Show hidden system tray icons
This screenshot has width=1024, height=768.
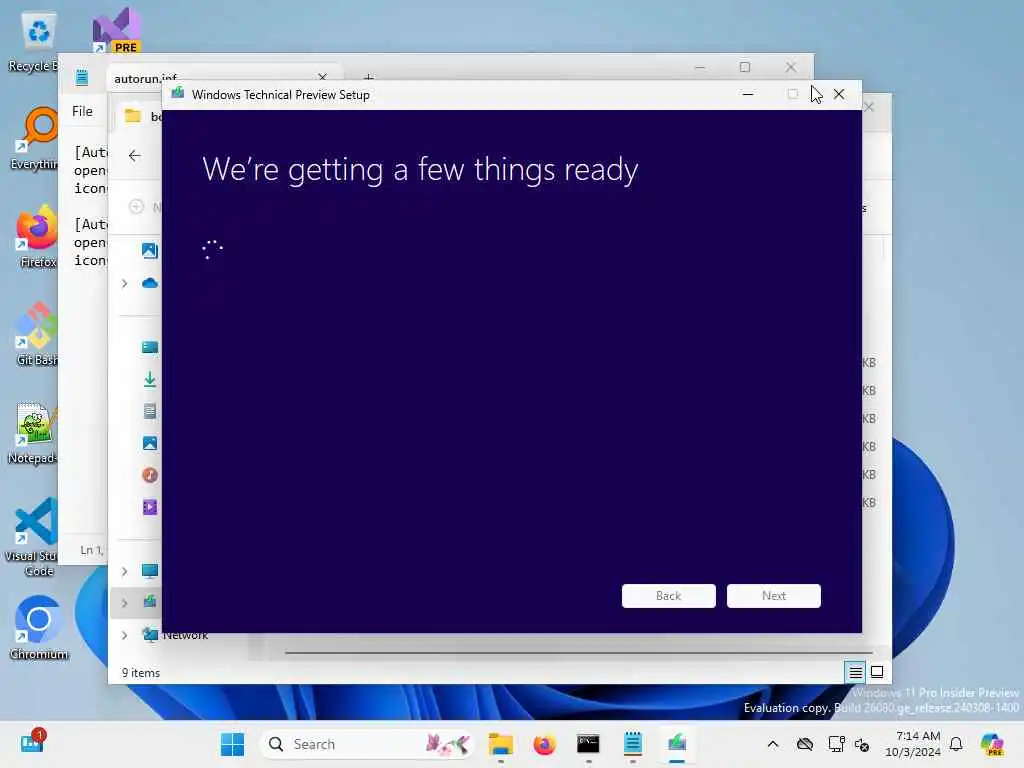coord(773,744)
